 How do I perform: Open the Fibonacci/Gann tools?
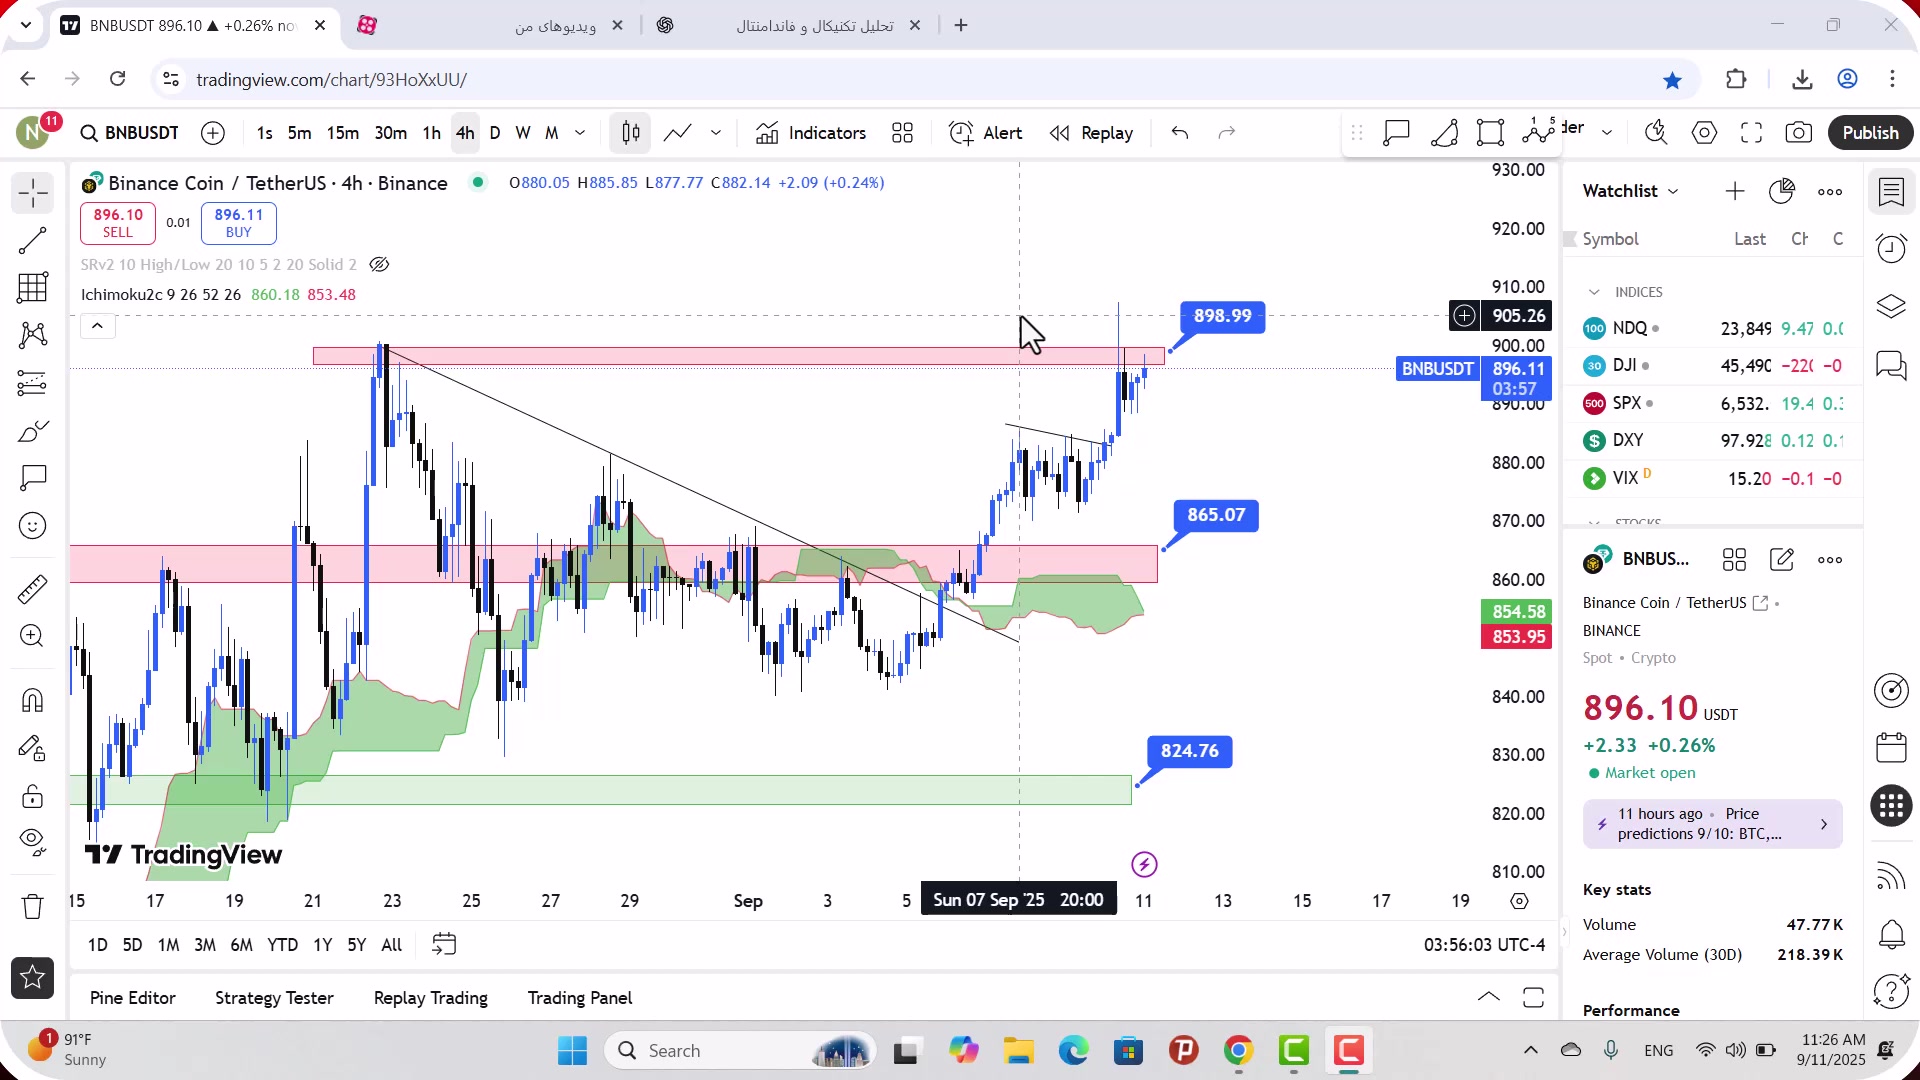[32, 288]
